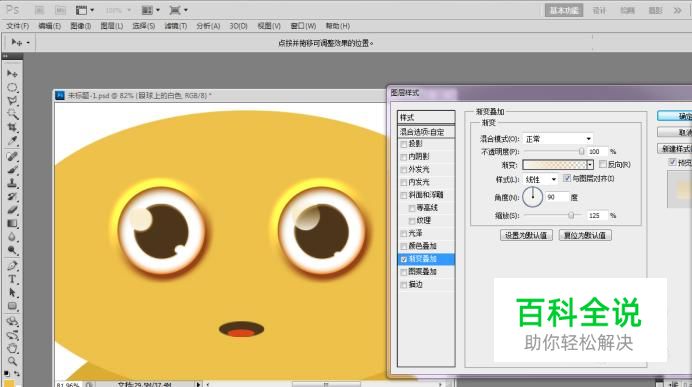Select the Type tool
Screen dimensions: 692x387
(12, 279)
